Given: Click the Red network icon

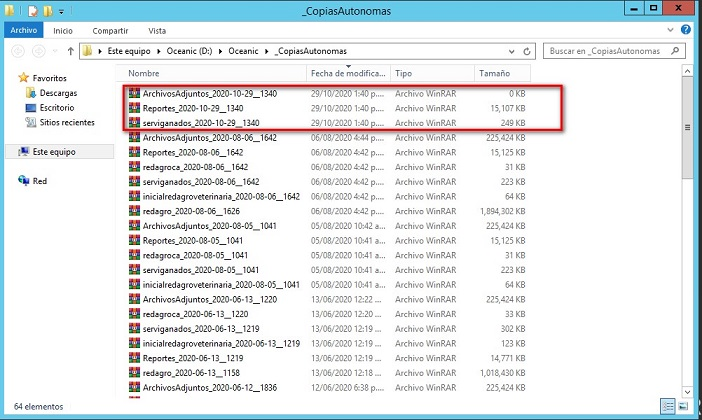Looking at the screenshot, I should [24, 181].
